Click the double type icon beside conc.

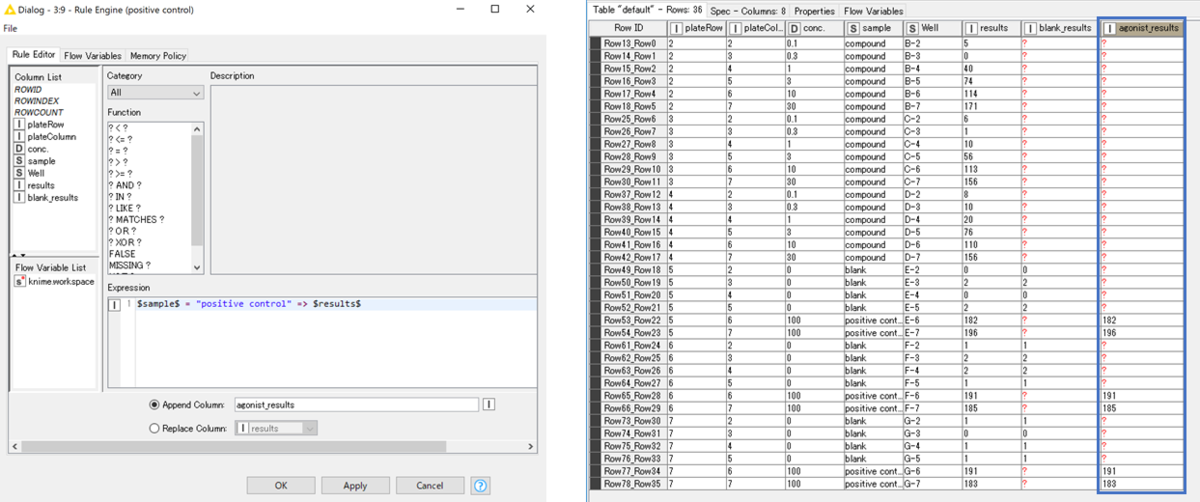point(20,149)
